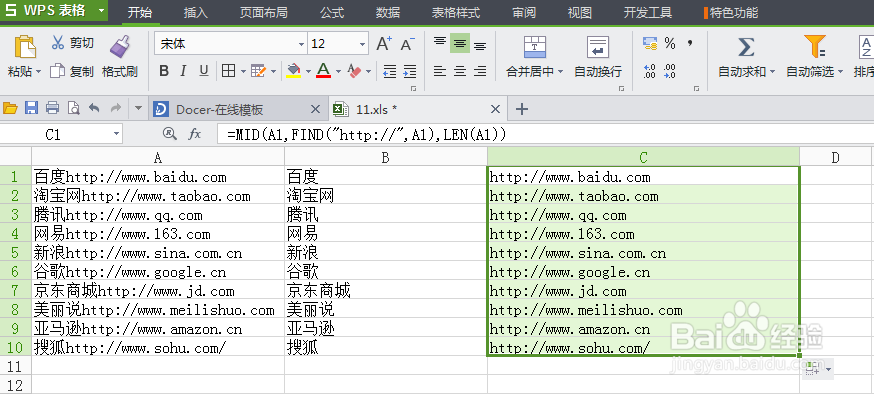Viewport: 874px width, 394px height.
Task: Toggle Italic formatting
Action: (x=183, y=71)
